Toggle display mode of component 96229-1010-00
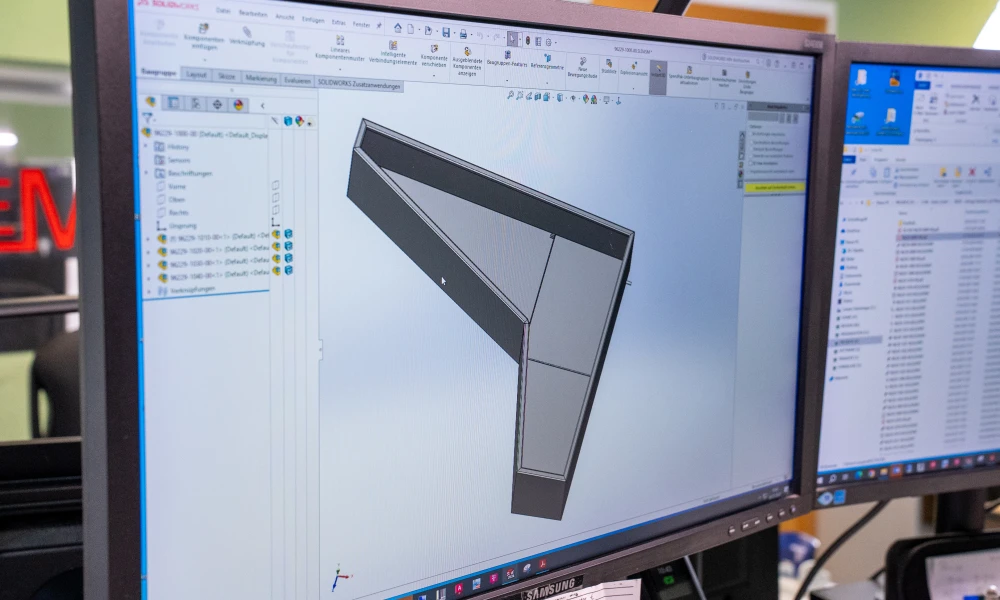1000x600 pixels. click(288, 234)
